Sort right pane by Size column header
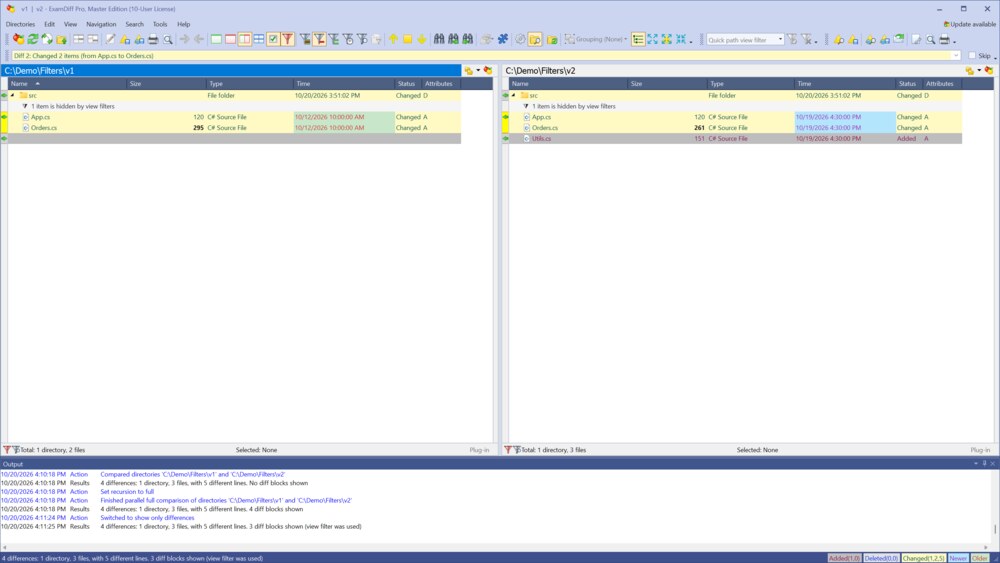The height and width of the screenshot is (563, 1000). coord(667,84)
